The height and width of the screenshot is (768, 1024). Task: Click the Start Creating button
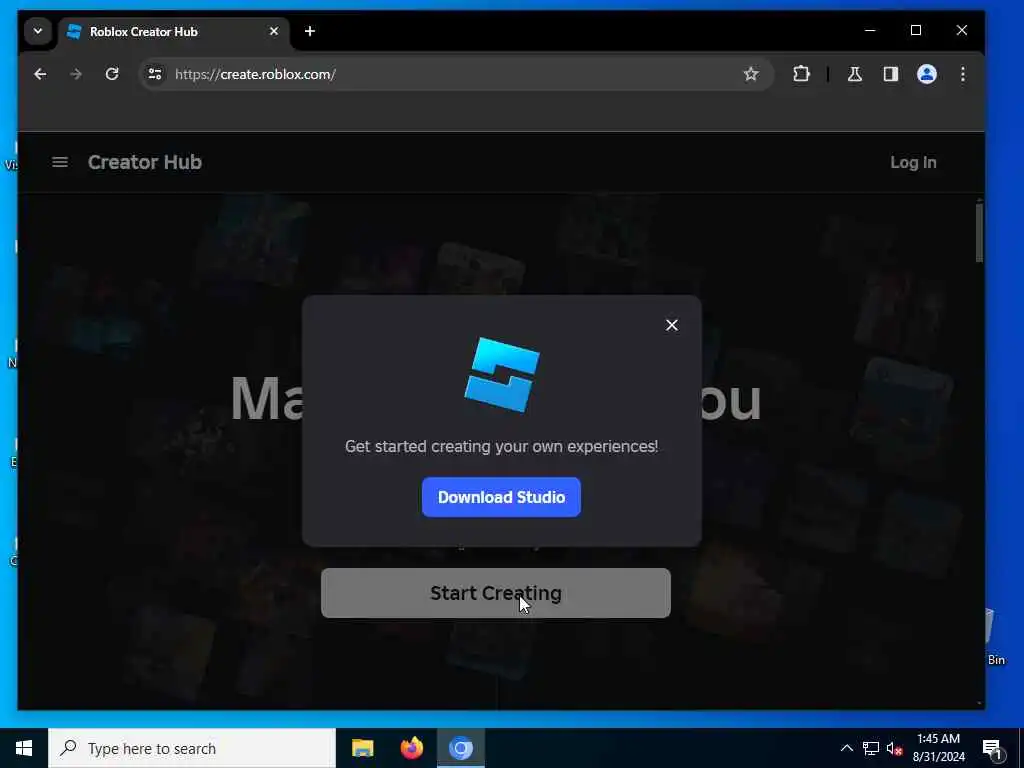(x=496, y=593)
